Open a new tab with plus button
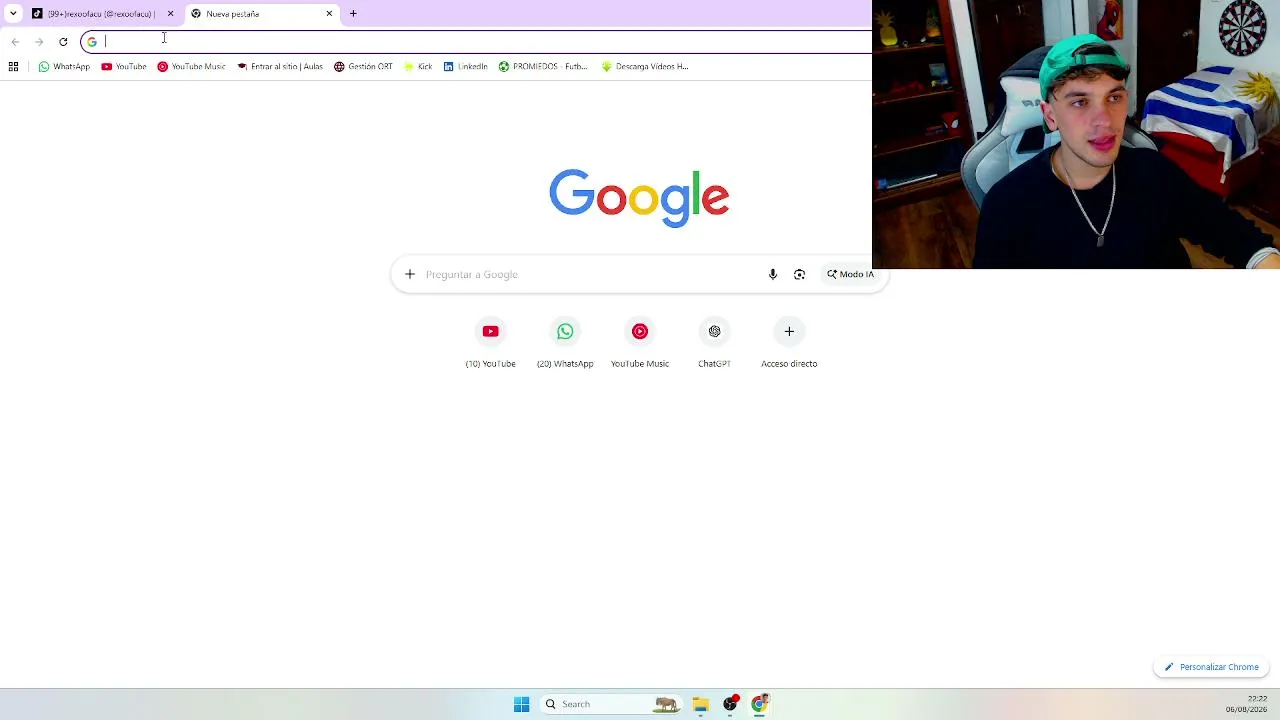 353,14
